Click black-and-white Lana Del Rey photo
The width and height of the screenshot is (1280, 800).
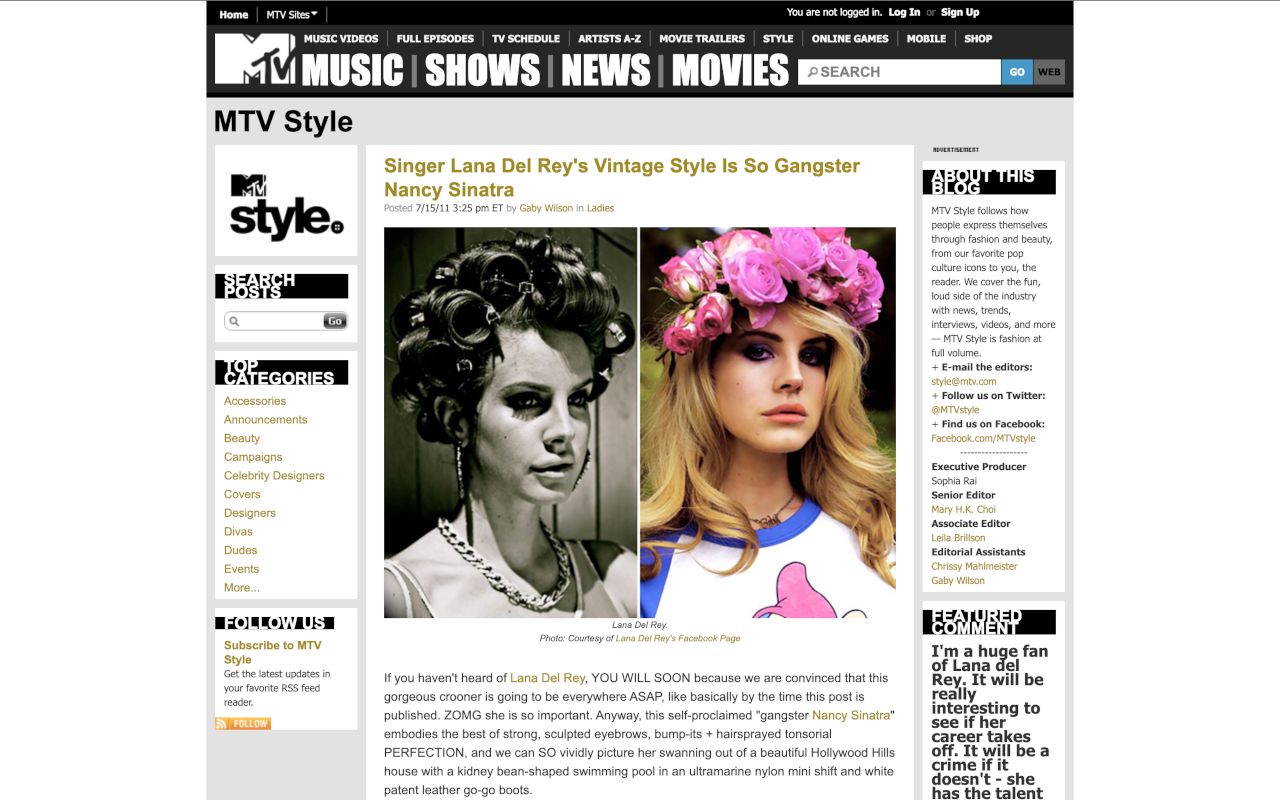[511, 422]
